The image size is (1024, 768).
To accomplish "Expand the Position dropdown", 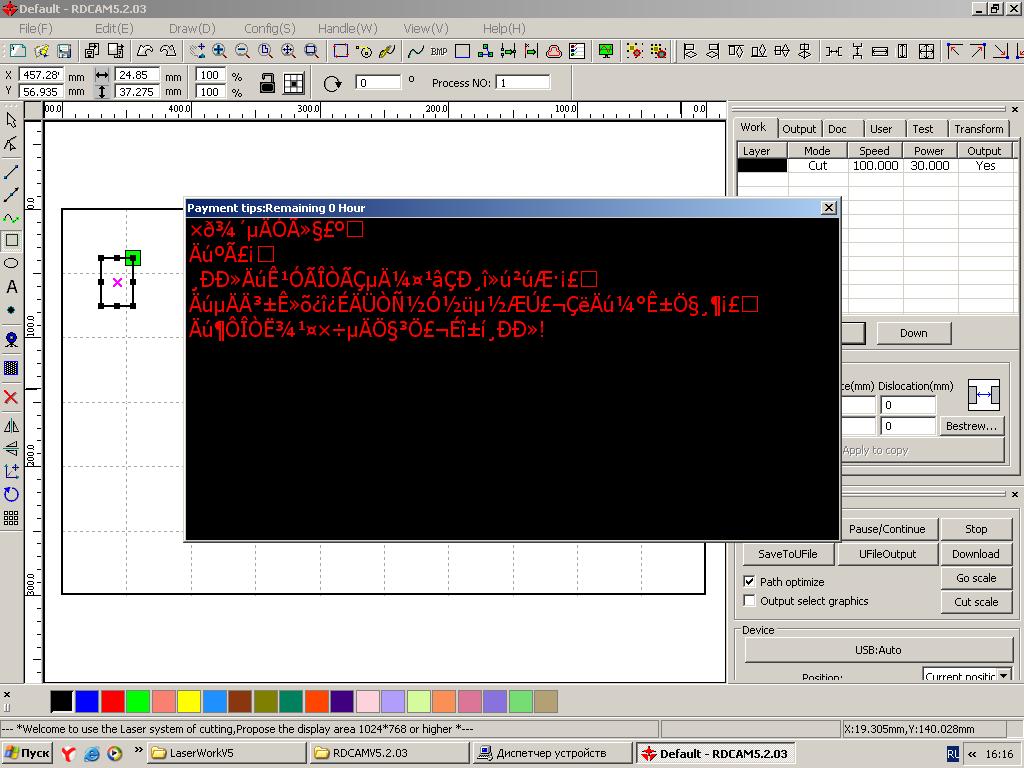I will tap(1003, 677).
